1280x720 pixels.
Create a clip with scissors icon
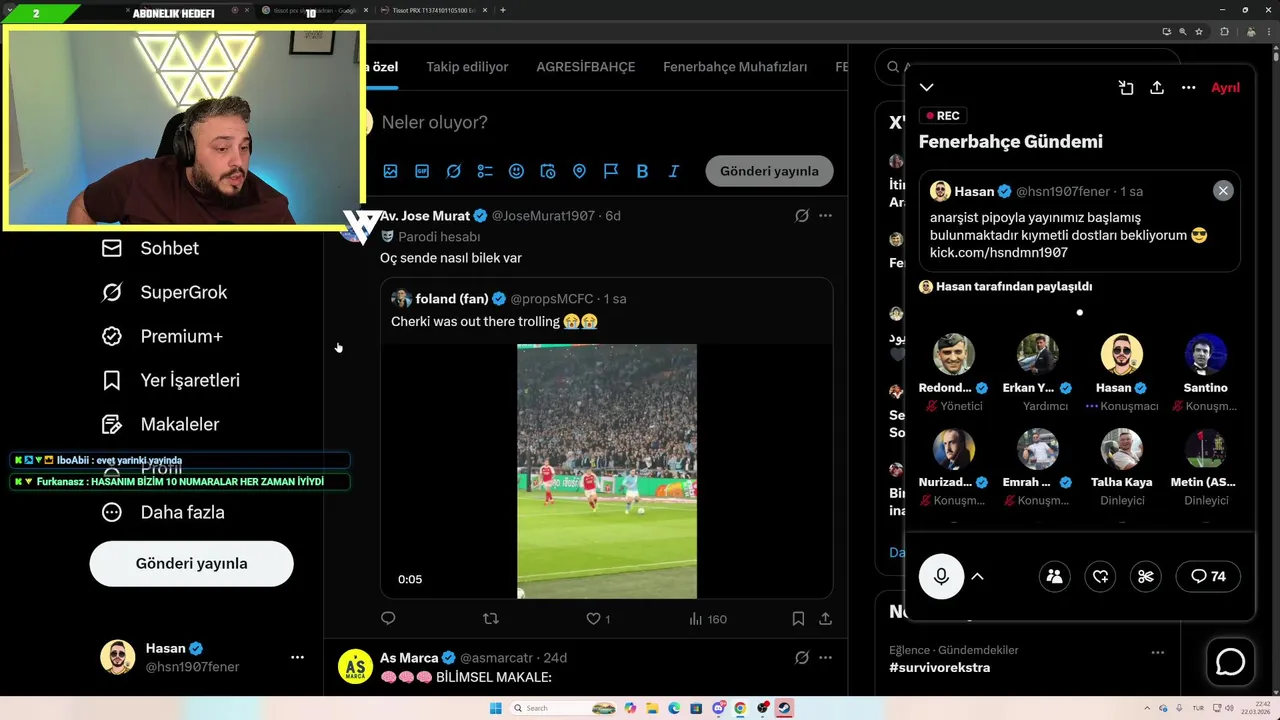(1146, 577)
